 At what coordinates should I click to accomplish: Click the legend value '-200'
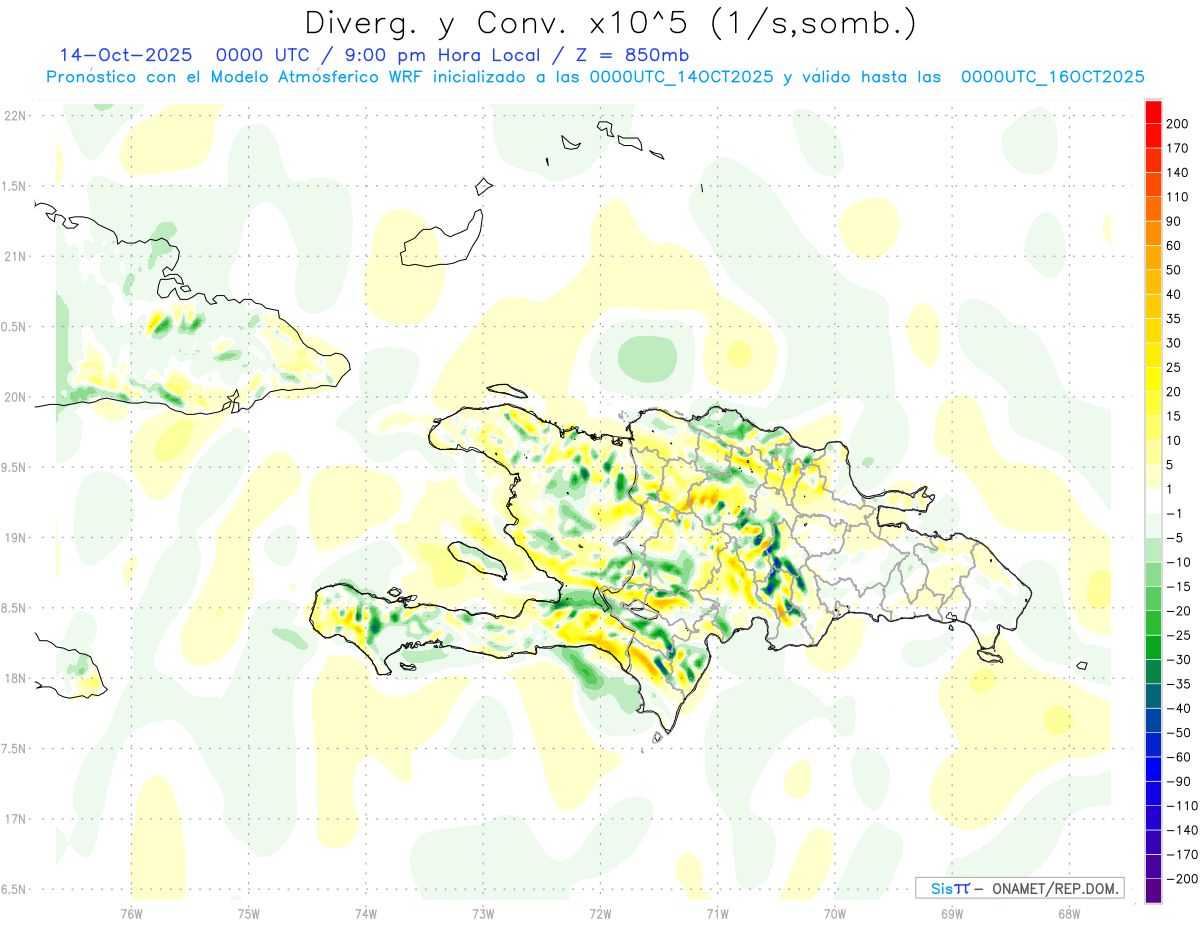(1182, 879)
